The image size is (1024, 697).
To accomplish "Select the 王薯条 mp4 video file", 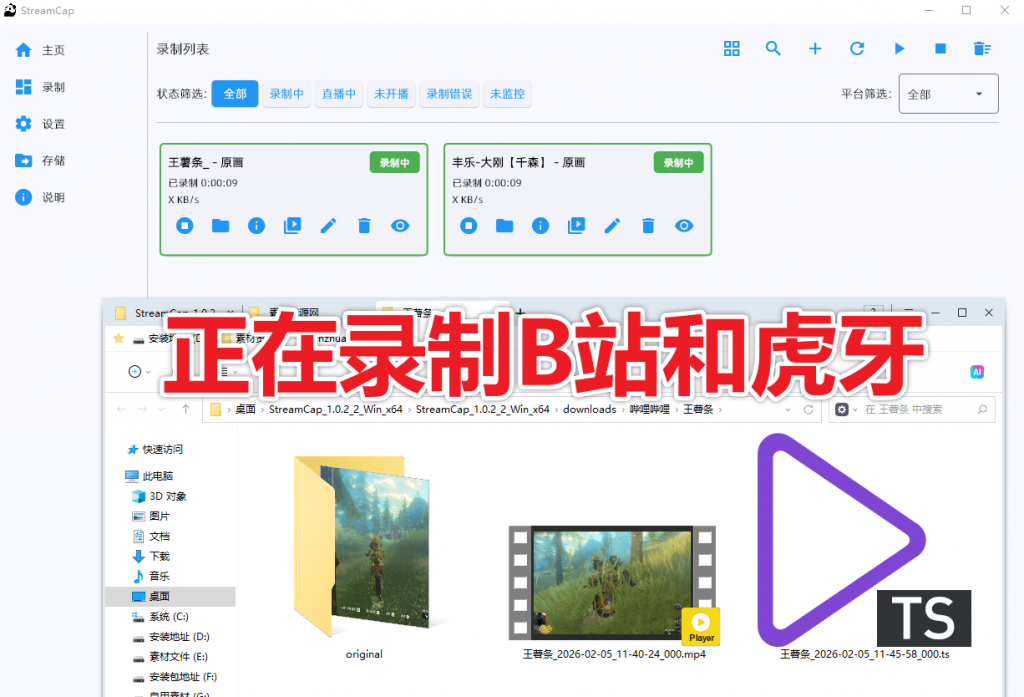I will pyautogui.click(x=614, y=591).
